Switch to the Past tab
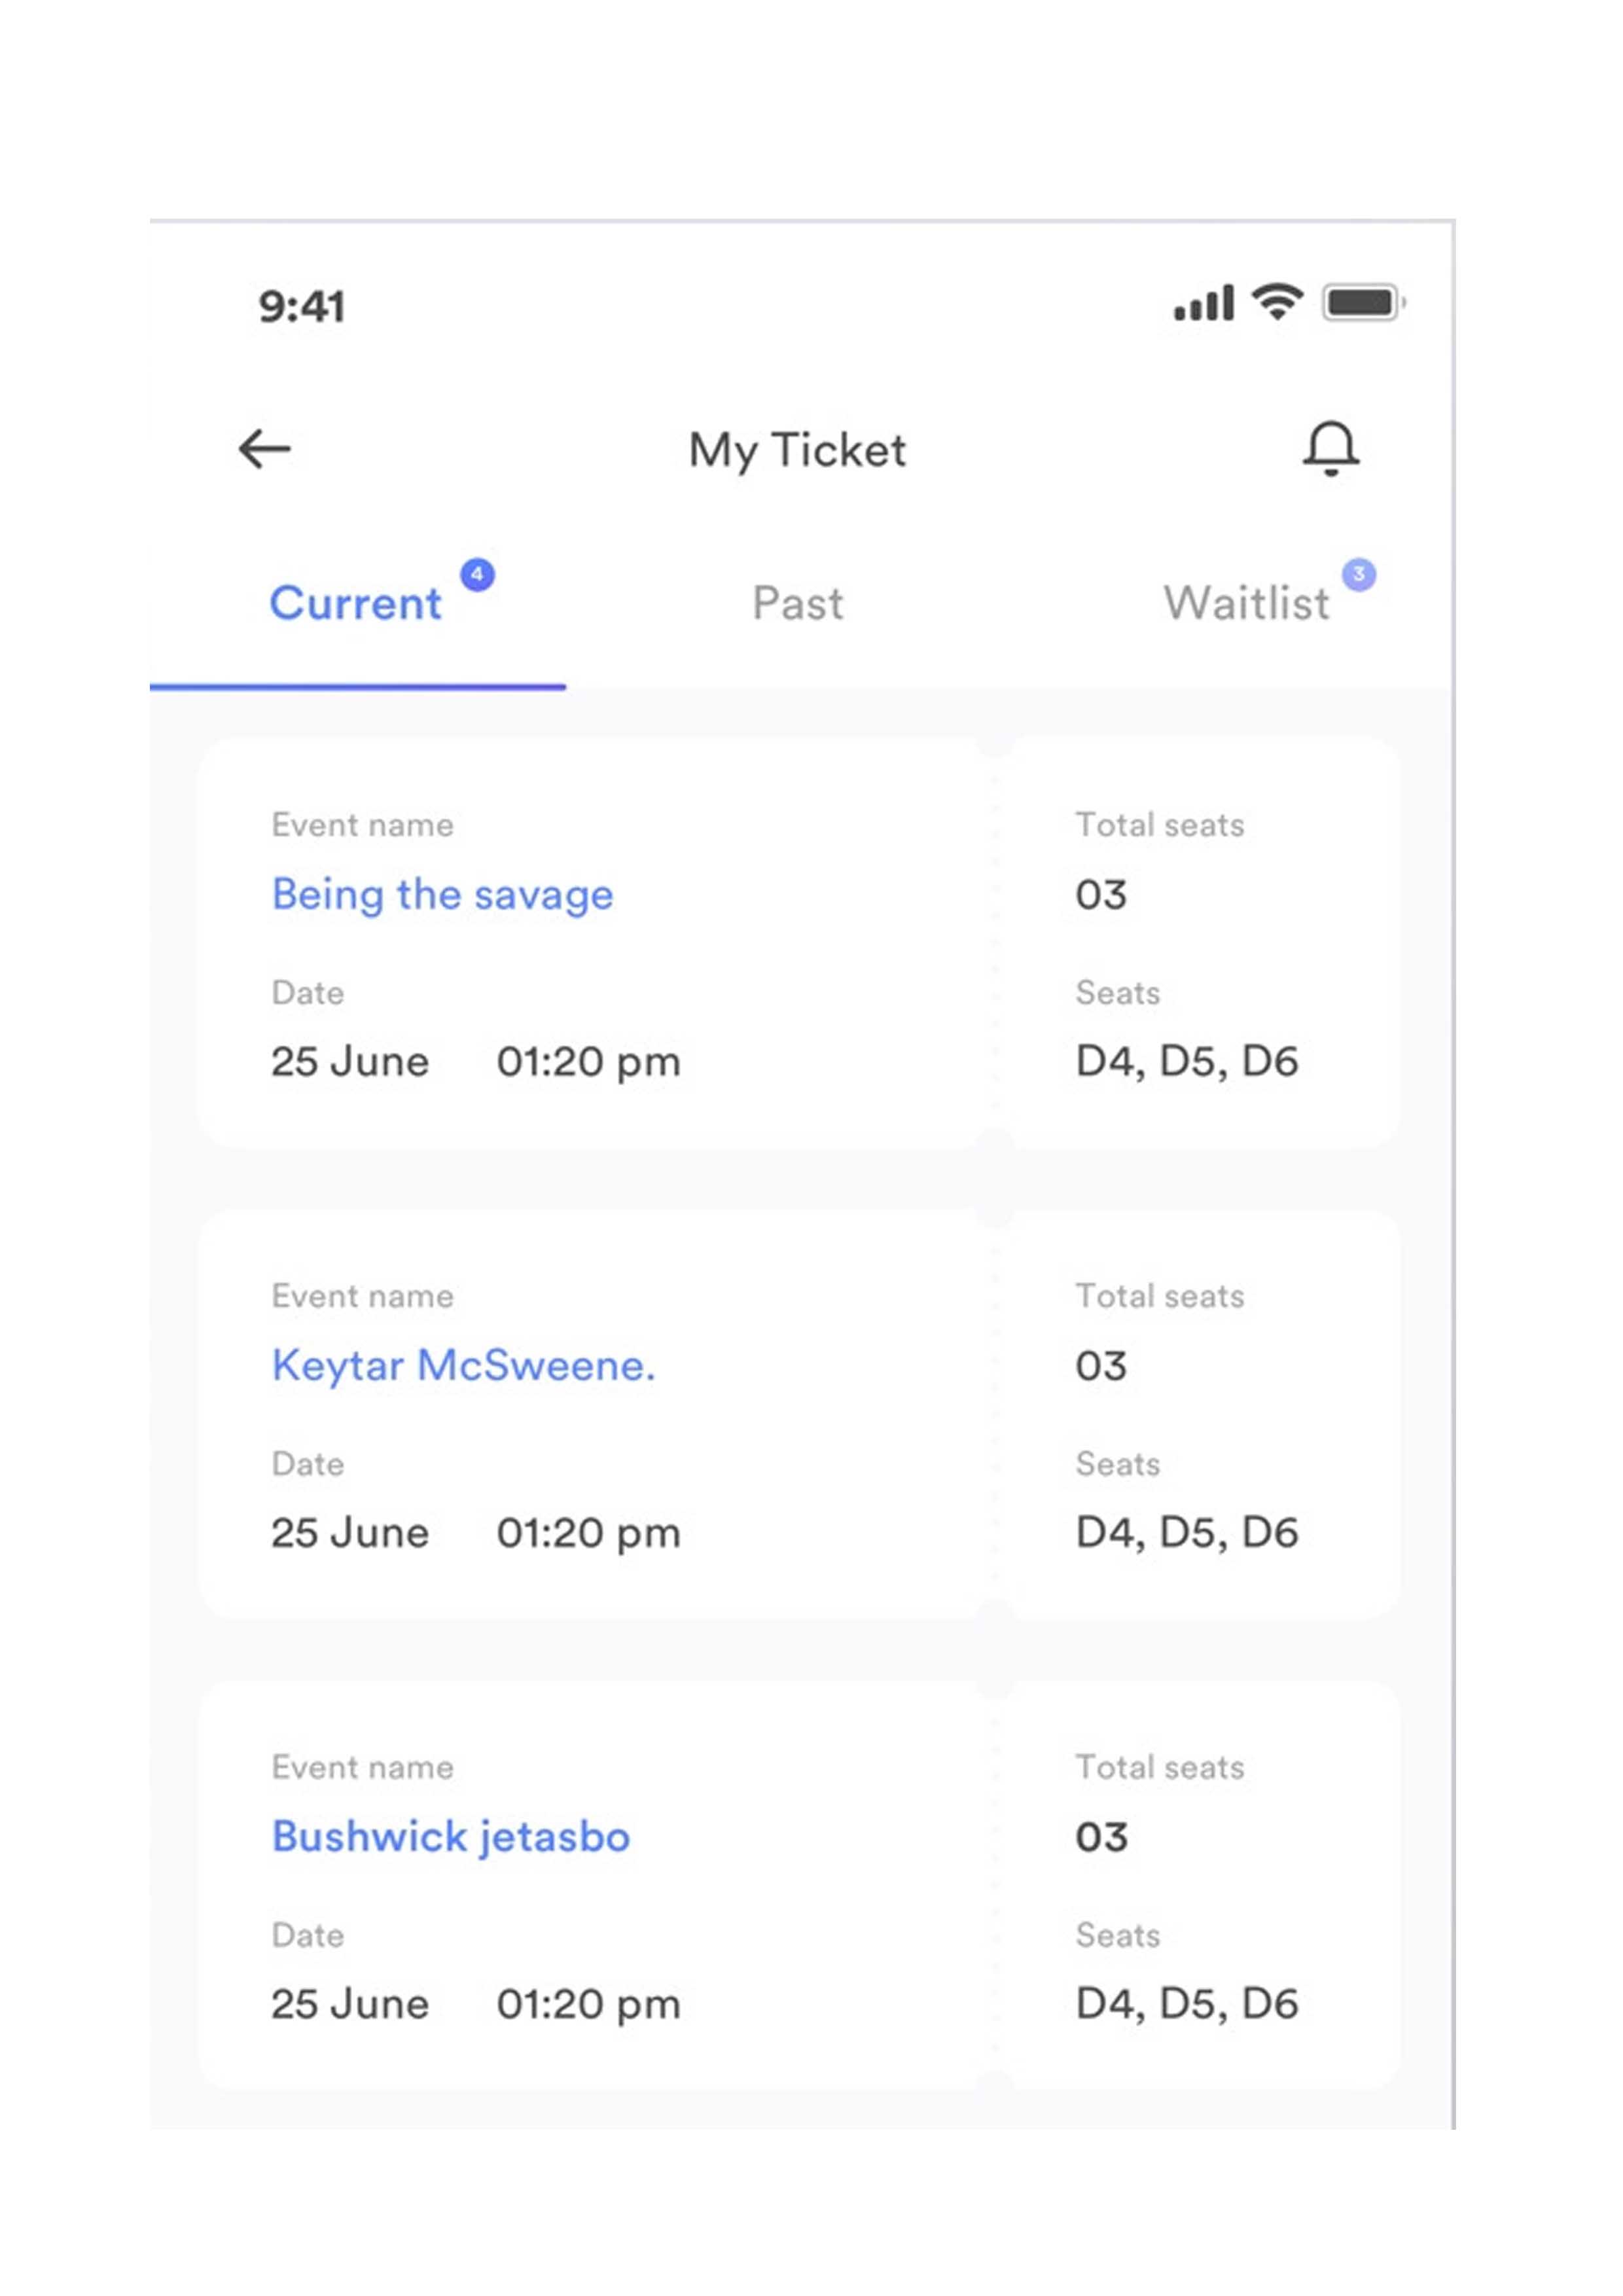 797,603
